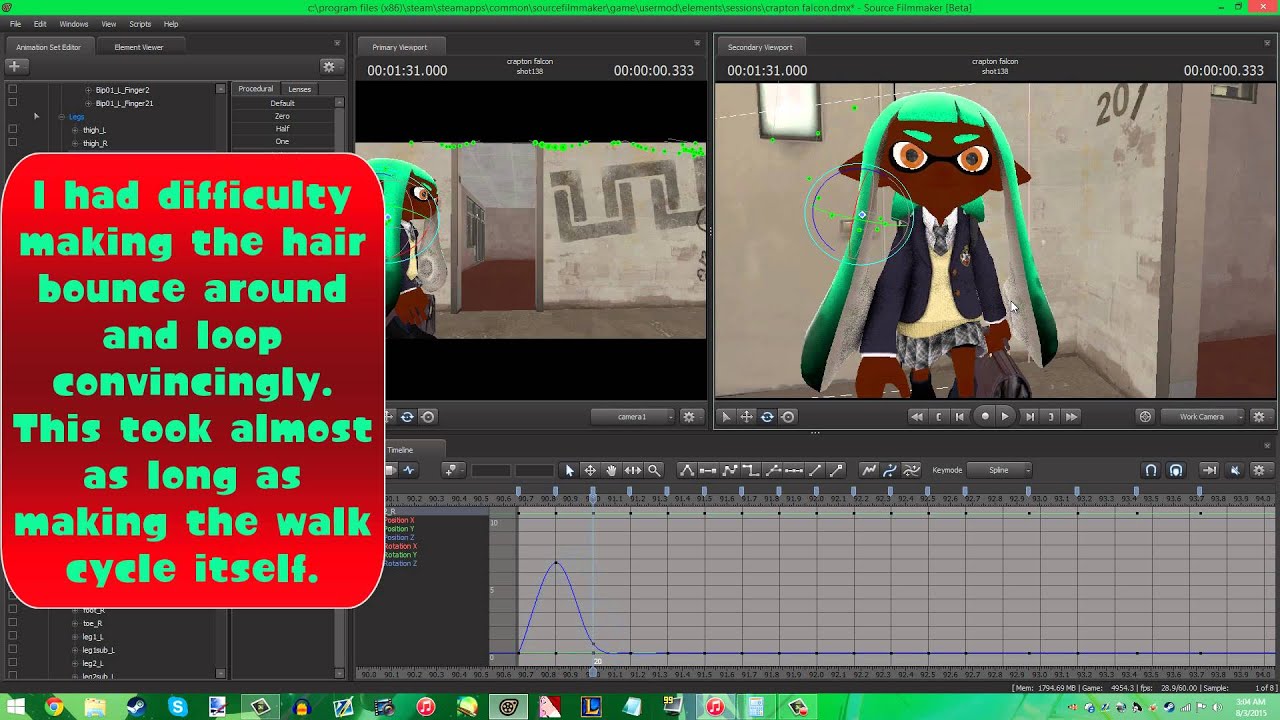Viewport: 1280px width, 720px height.
Task: Expand the Bip01_L_Finger21 node
Action: 88,103
